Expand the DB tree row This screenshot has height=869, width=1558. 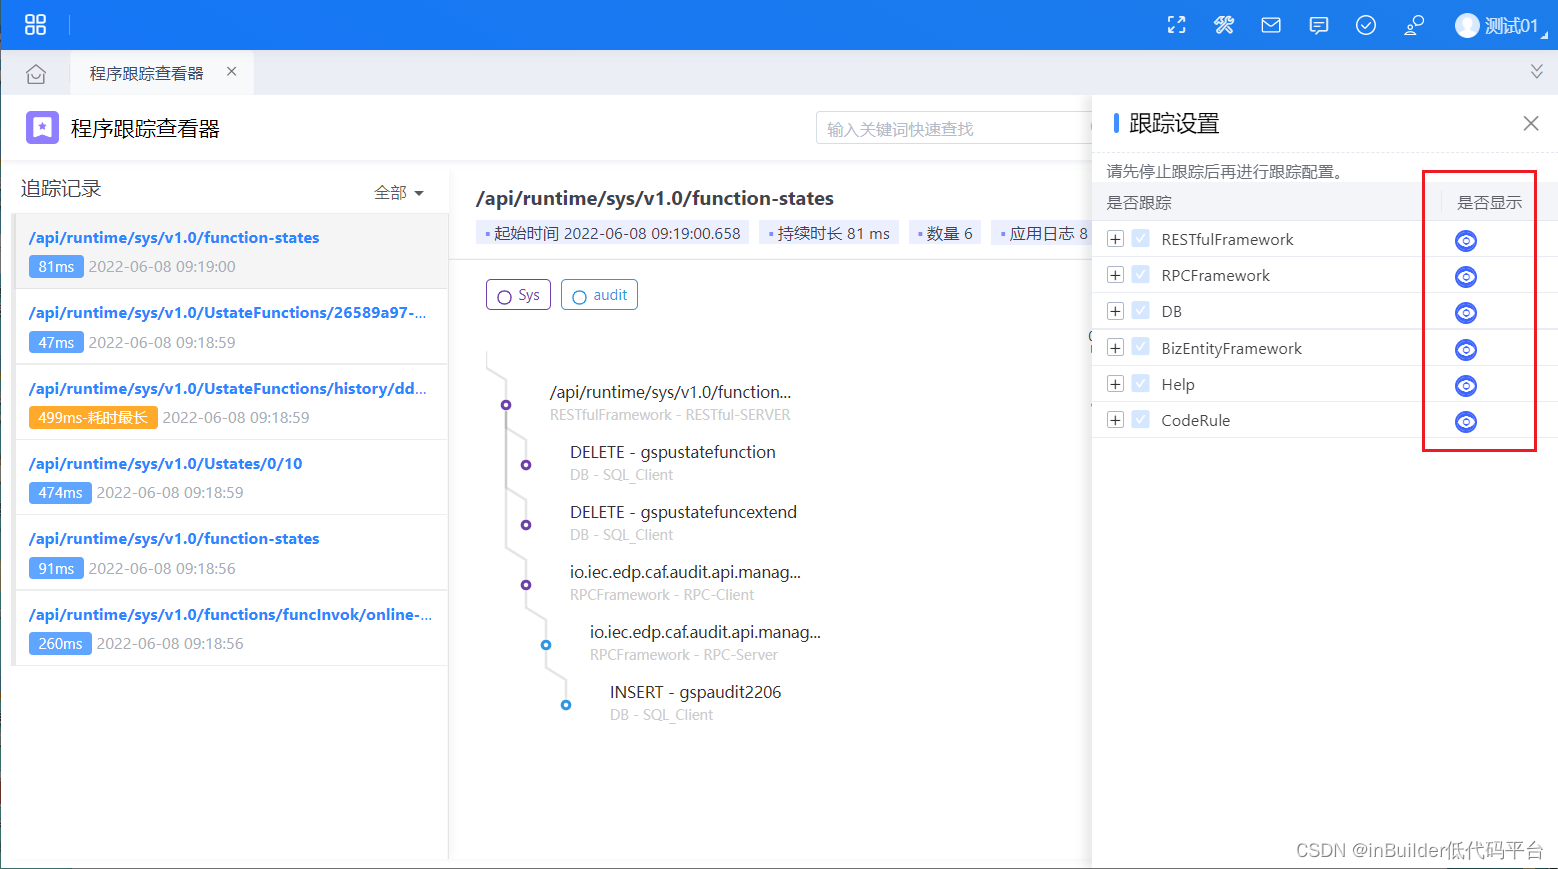tap(1115, 312)
